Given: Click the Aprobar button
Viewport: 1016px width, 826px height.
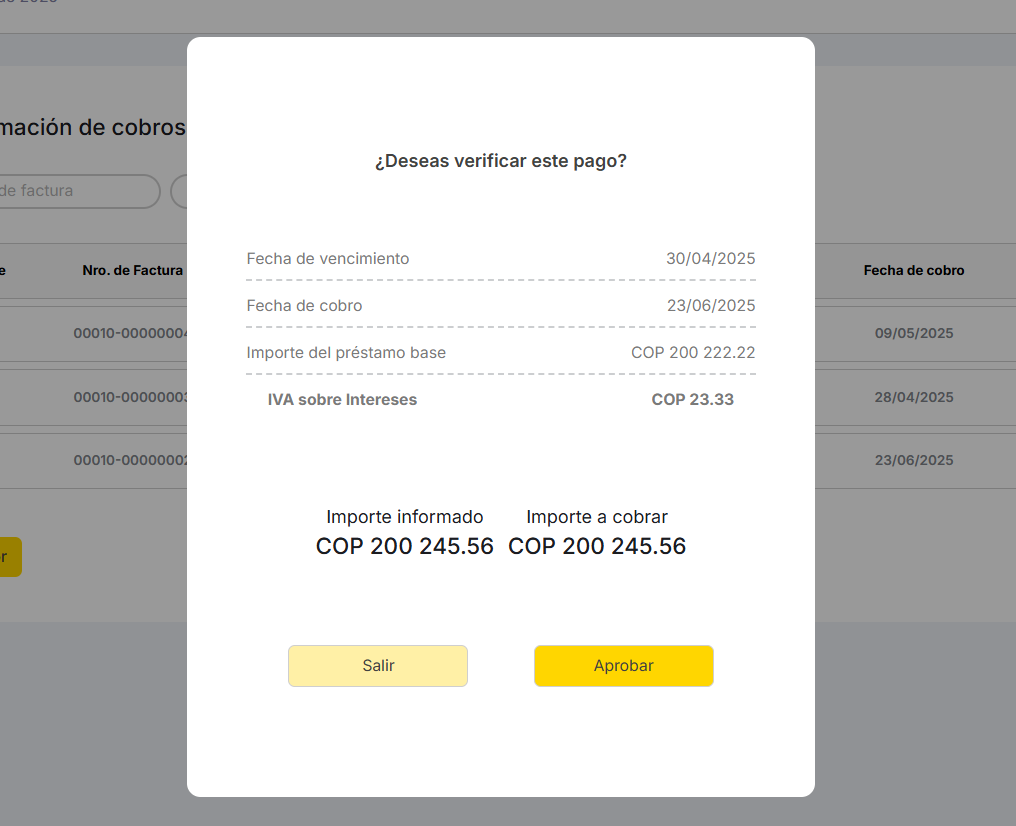Looking at the screenshot, I should [623, 666].
